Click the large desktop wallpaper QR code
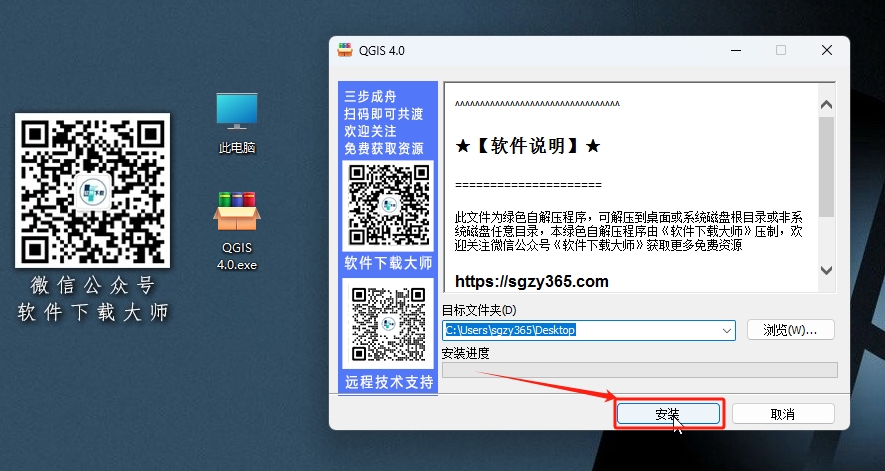 click(93, 190)
